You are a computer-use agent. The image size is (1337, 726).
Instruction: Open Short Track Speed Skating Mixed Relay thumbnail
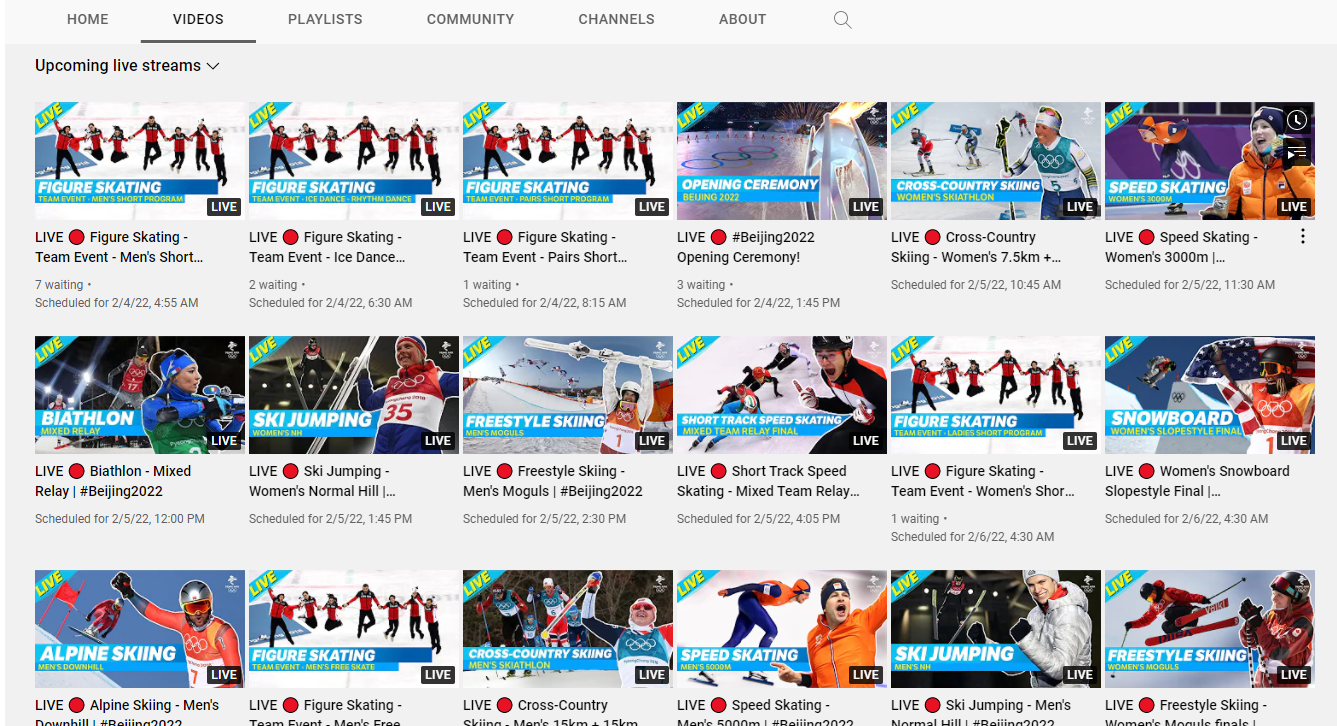point(781,394)
